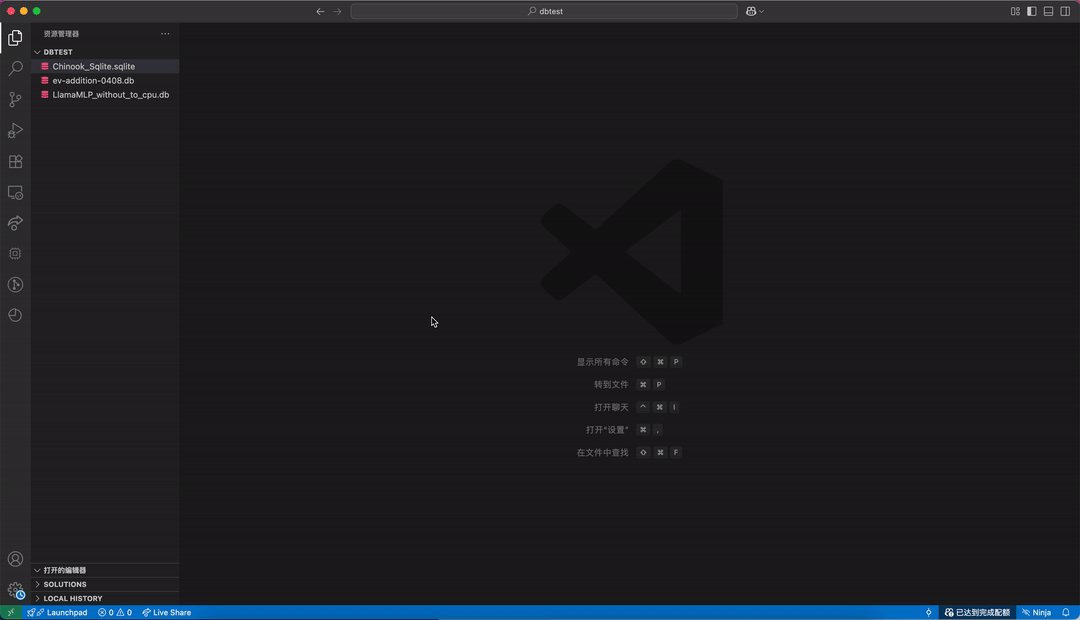Click Launchpad in the status bar
Image resolution: width=1080 pixels, height=620 pixels.
[57, 612]
